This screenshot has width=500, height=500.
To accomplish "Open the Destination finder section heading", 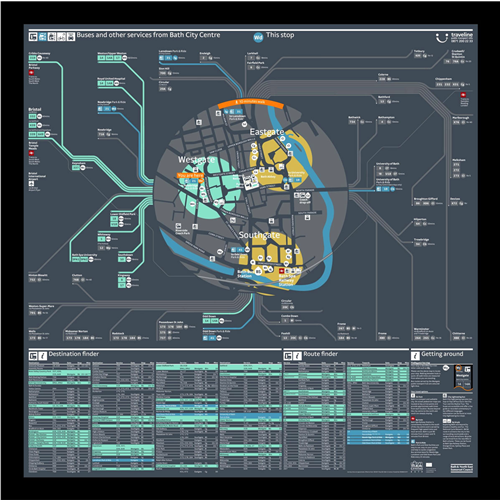I will click(74, 354).
